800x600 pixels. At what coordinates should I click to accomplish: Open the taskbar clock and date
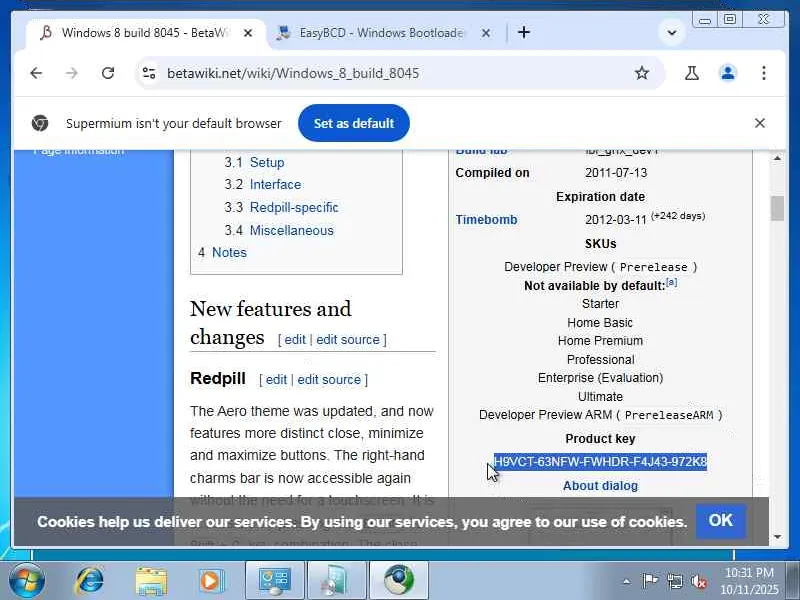[749, 581]
